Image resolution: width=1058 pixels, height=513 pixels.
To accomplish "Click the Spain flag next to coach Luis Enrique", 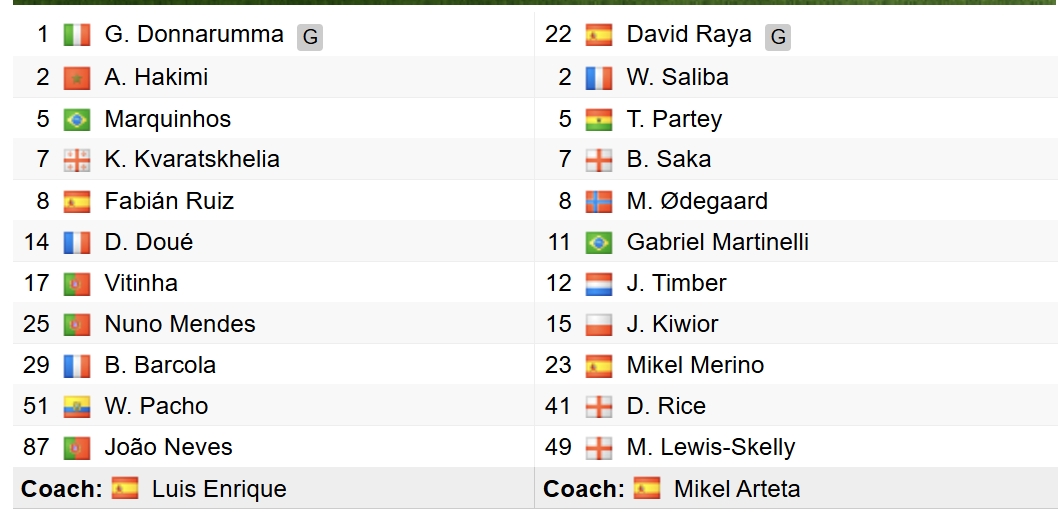I will pos(125,489).
